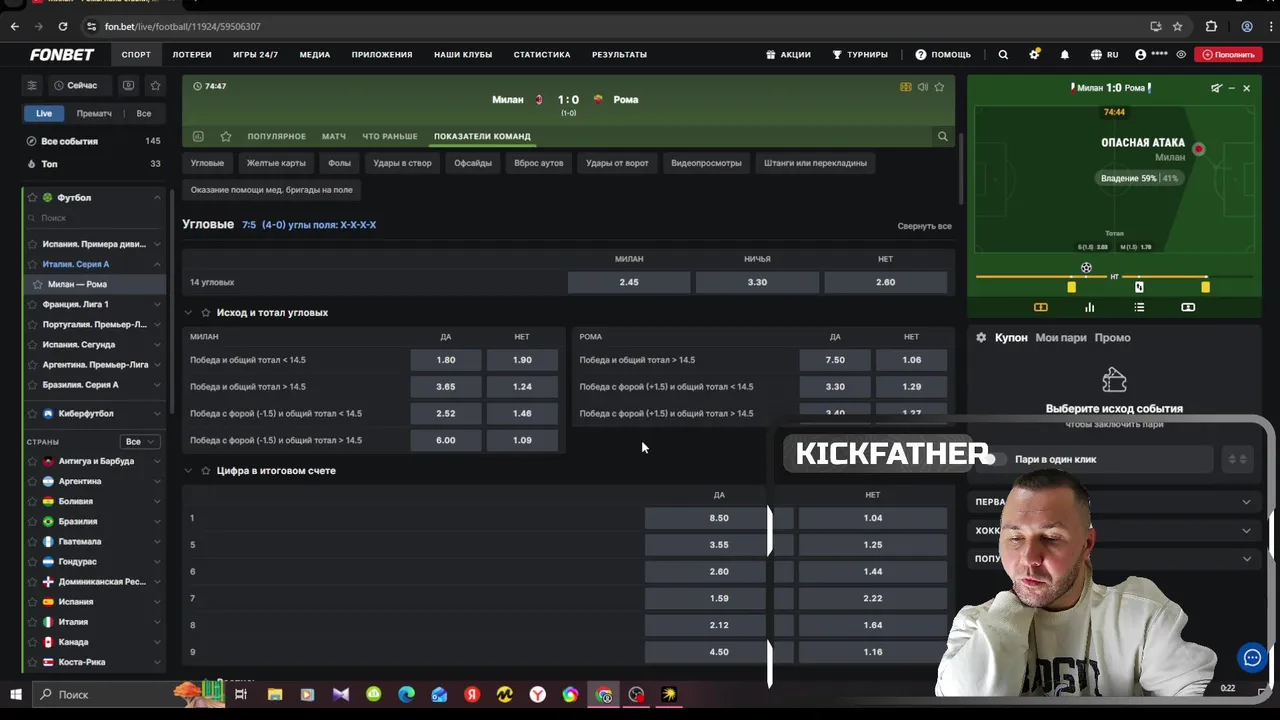Select НИЧЬЯ odds 3.30
The width and height of the screenshot is (1280, 720).
(x=757, y=282)
